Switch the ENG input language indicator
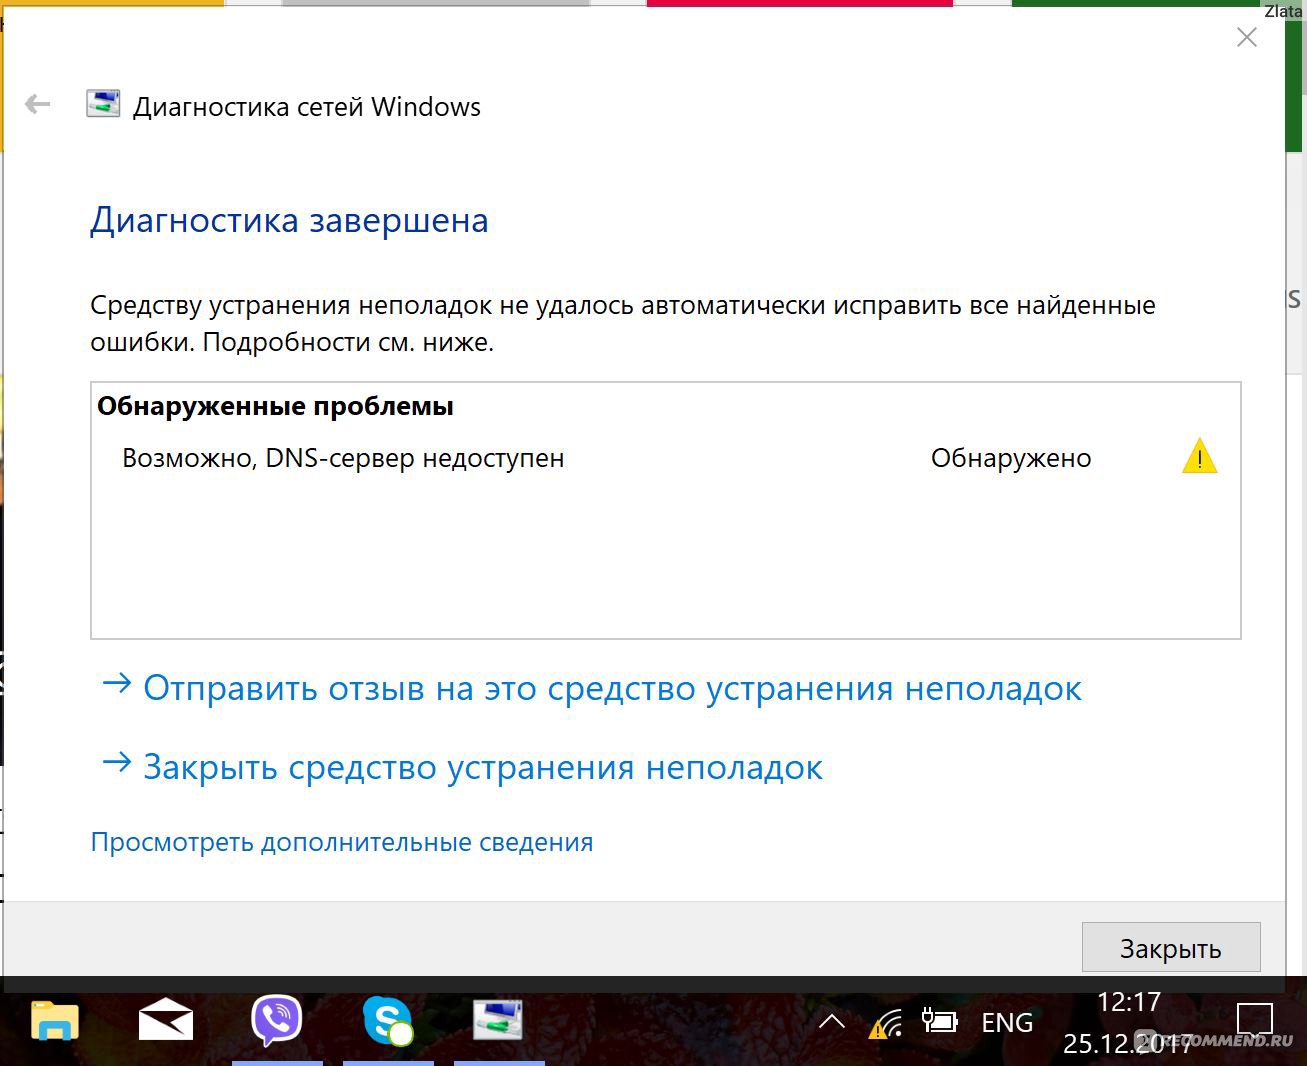Image resolution: width=1307 pixels, height=1066 pixels. click(x=1007, y=1022)
